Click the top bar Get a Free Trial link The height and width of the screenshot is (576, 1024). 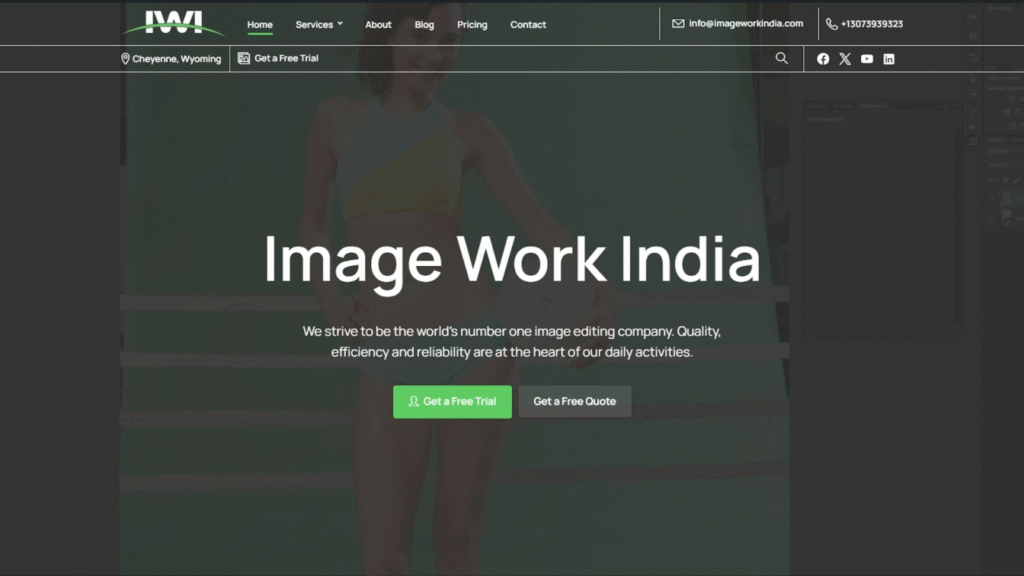pos(286,59)
